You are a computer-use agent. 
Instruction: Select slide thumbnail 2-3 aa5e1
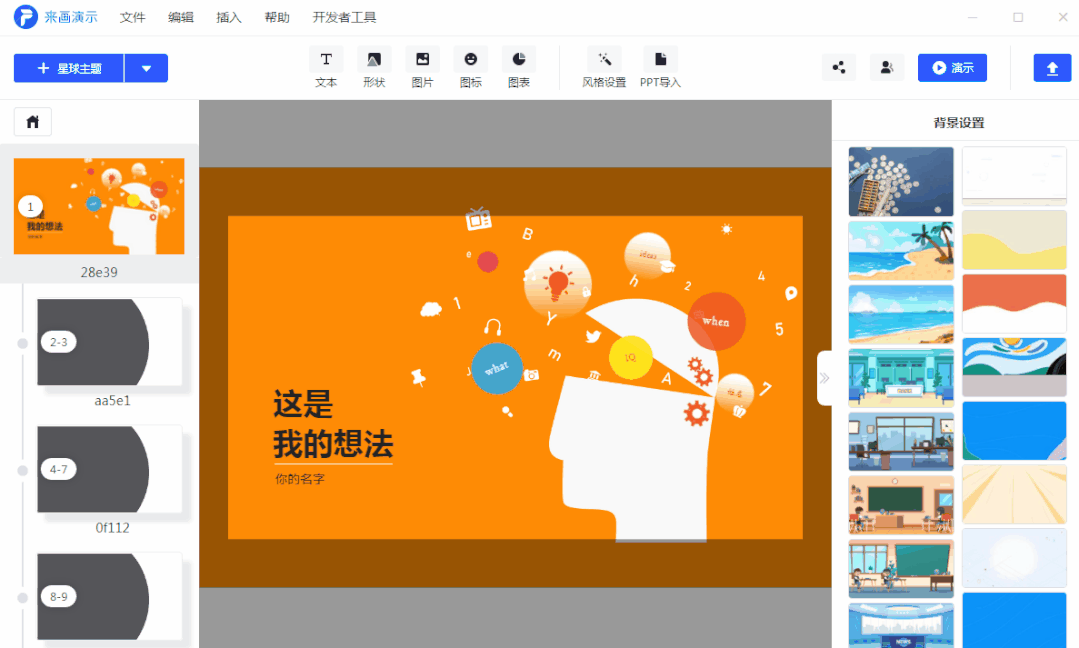109,342
